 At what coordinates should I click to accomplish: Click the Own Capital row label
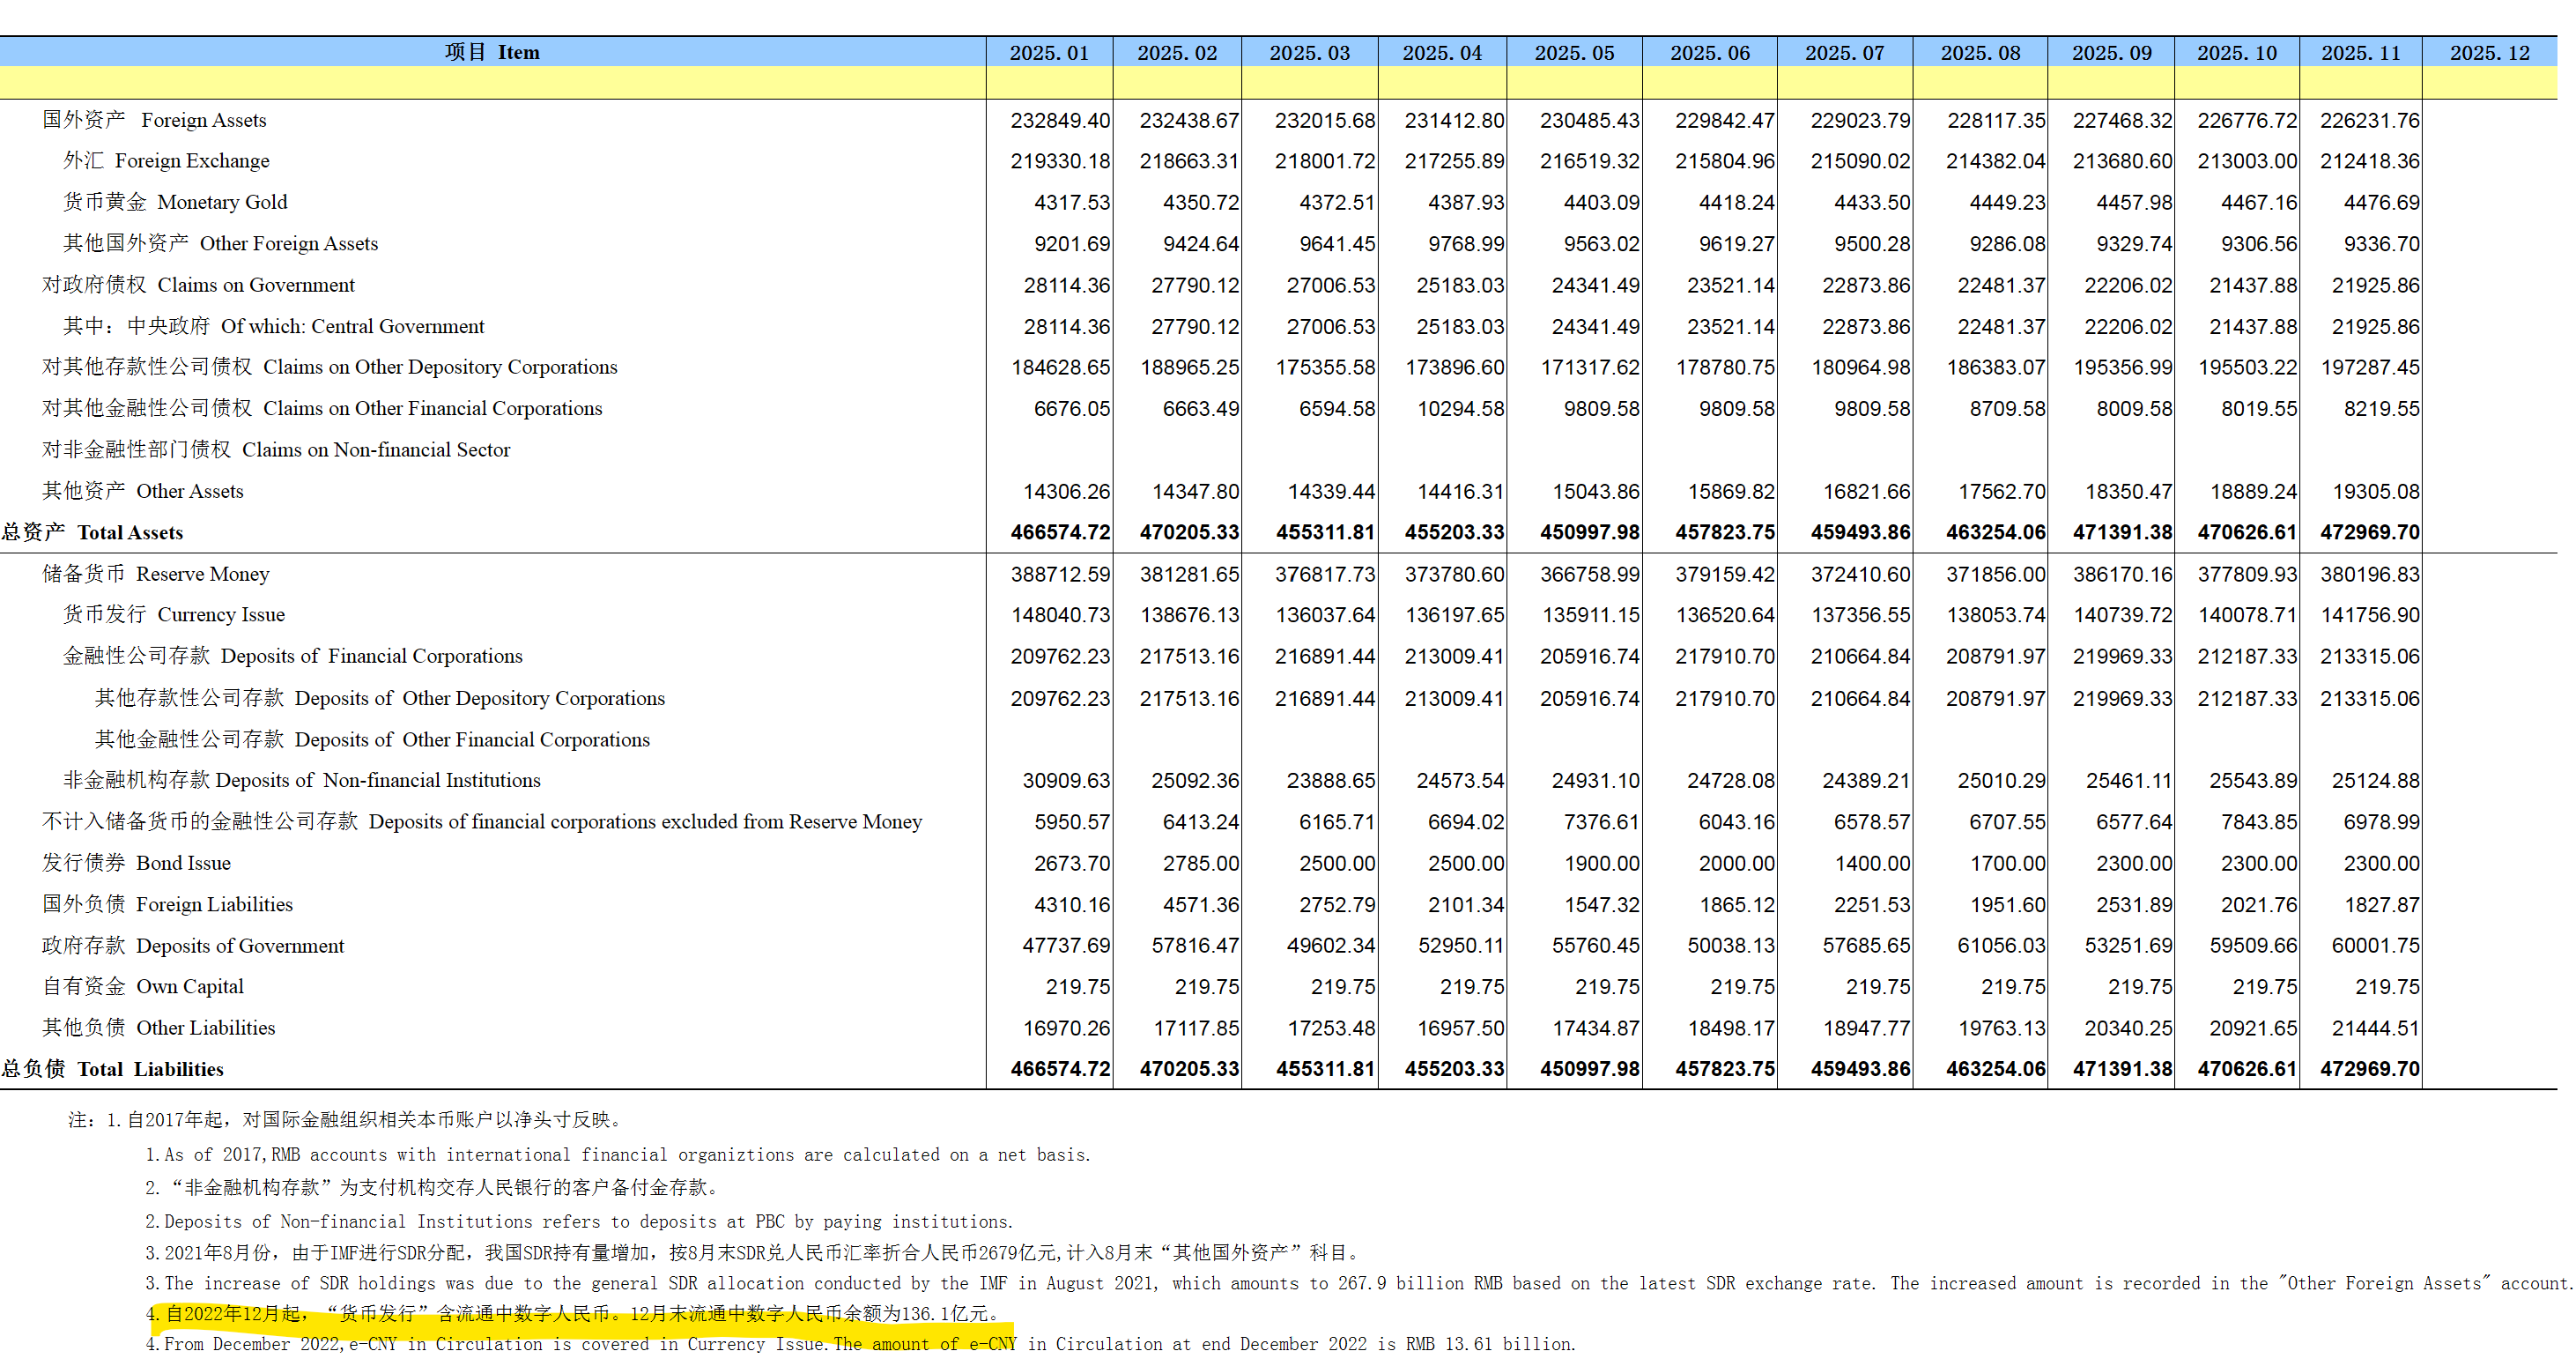[143, 987]
